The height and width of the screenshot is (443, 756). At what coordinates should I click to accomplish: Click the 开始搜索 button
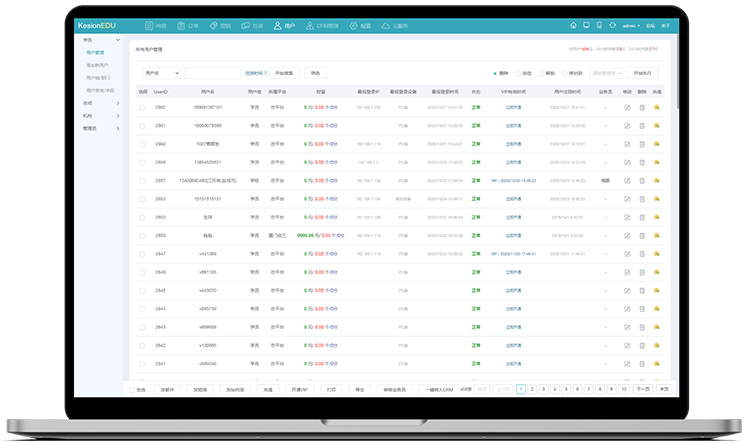pos(285,73)
